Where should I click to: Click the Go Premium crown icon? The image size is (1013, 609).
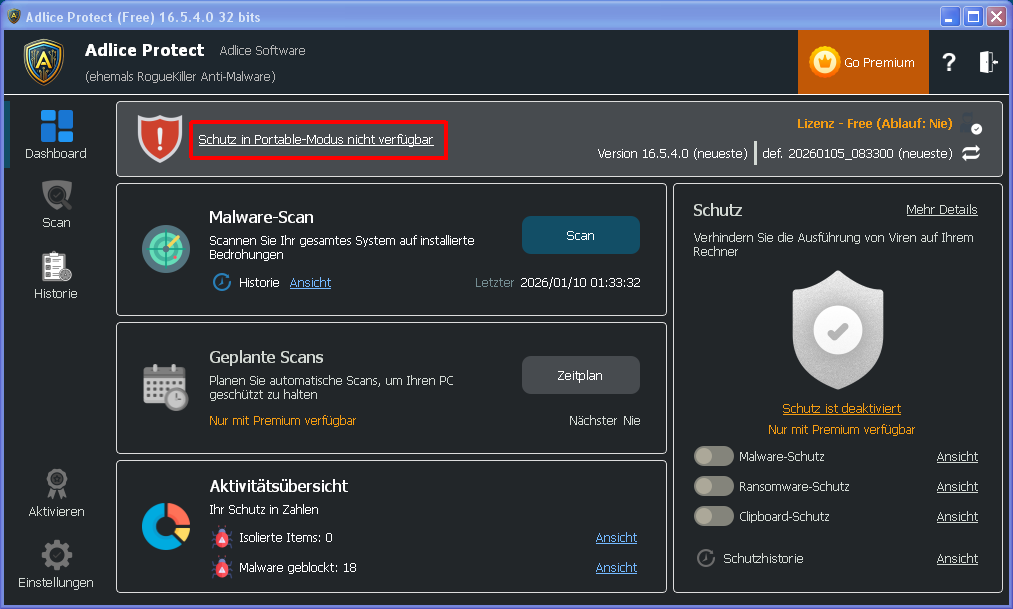tap(824, 62)
